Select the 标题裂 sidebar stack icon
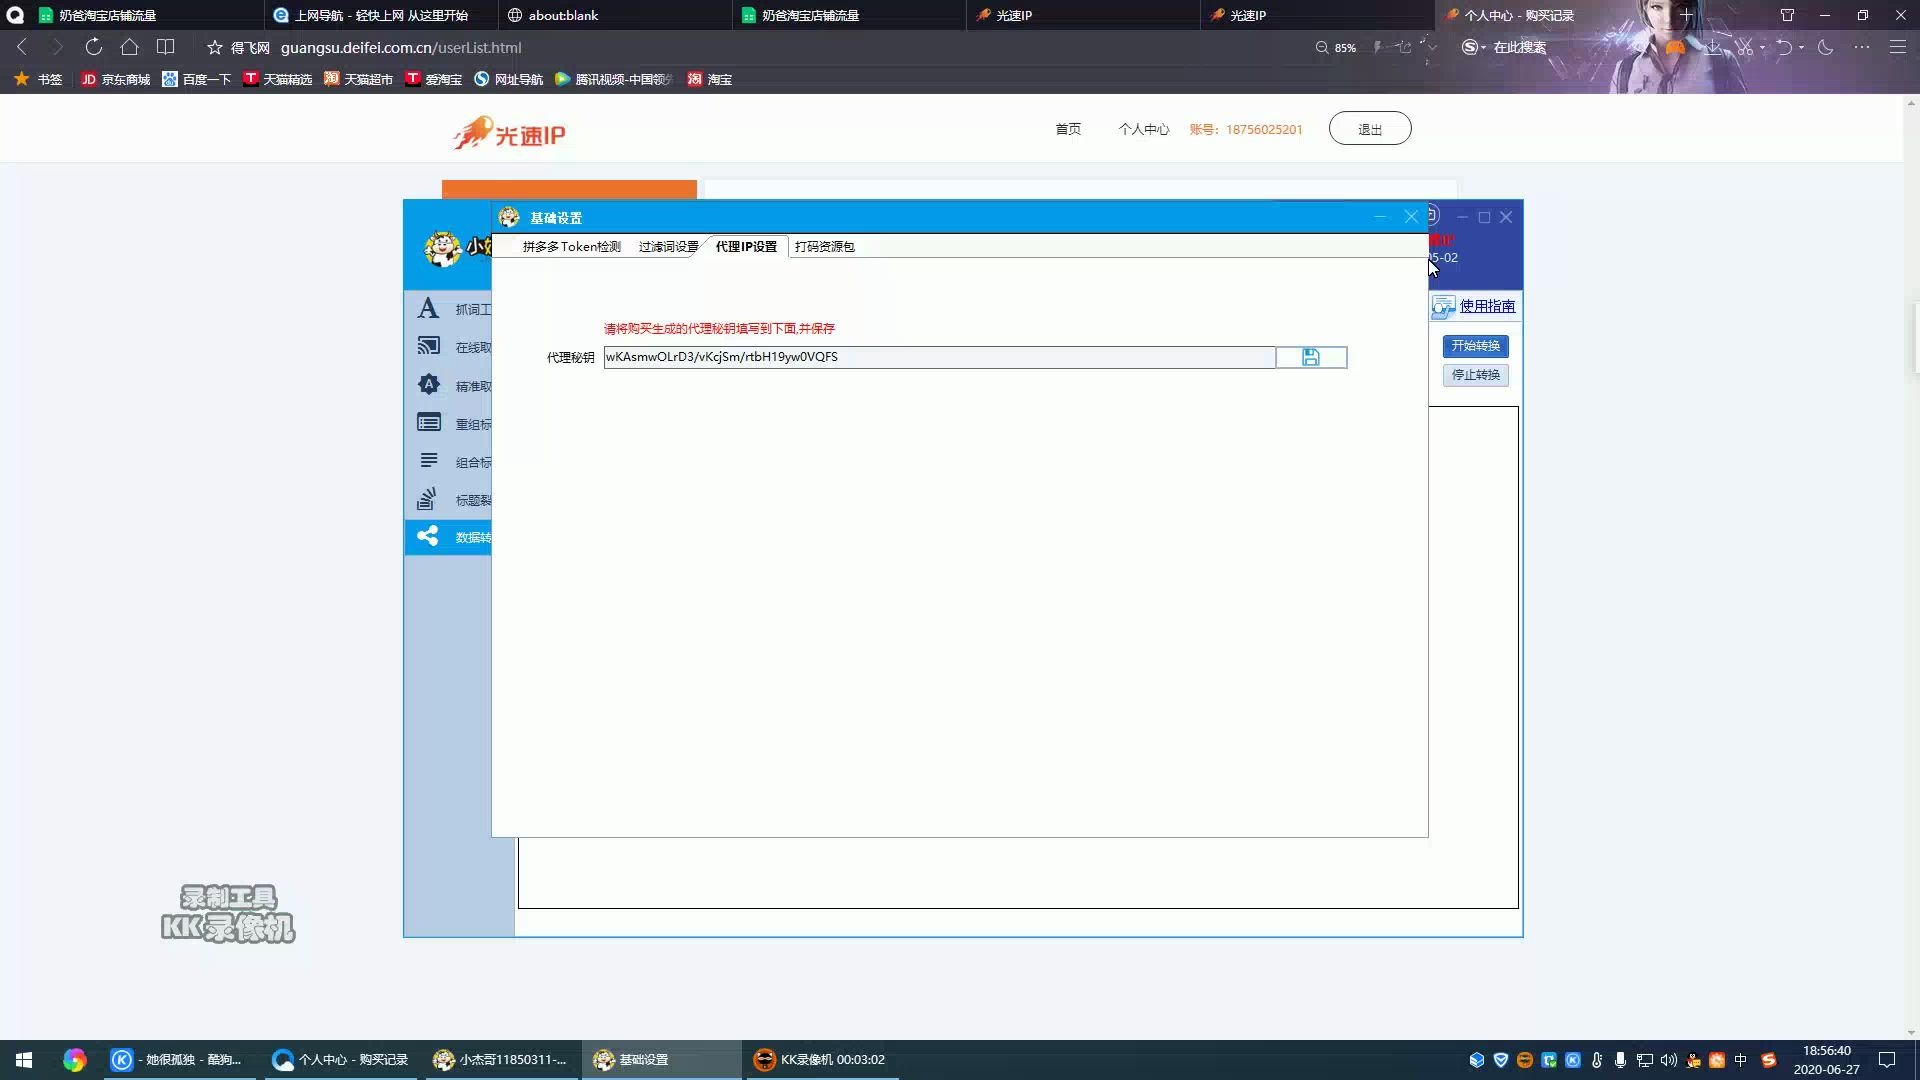This screenshot has width=1920, height=1080. 428,499
